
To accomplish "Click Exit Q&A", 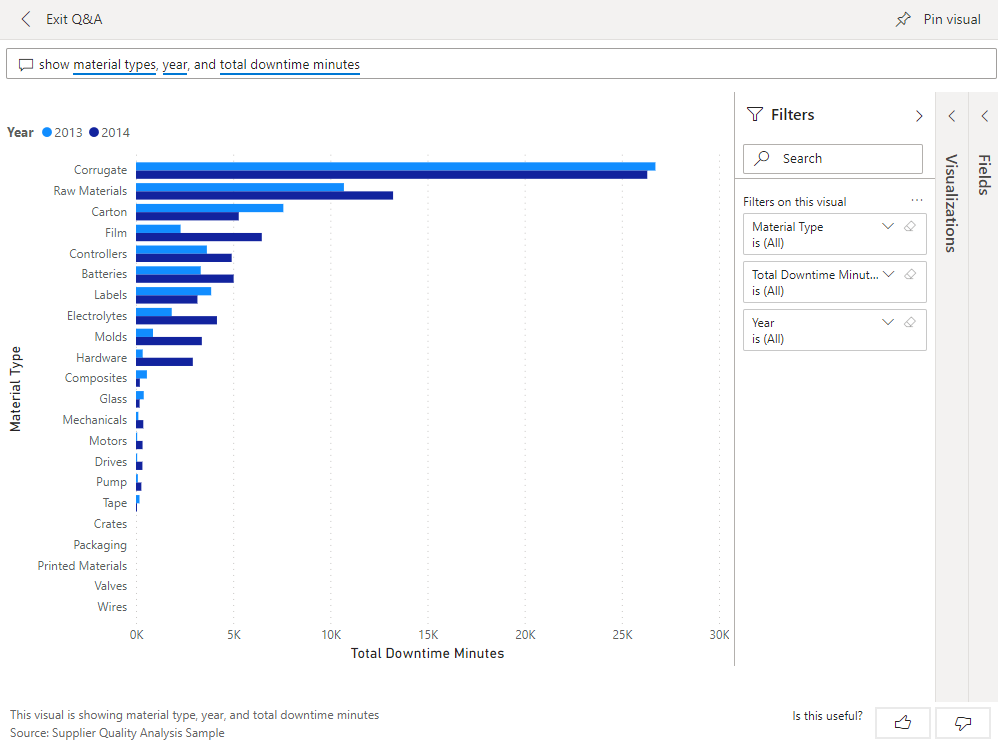I will pos(76,19).
